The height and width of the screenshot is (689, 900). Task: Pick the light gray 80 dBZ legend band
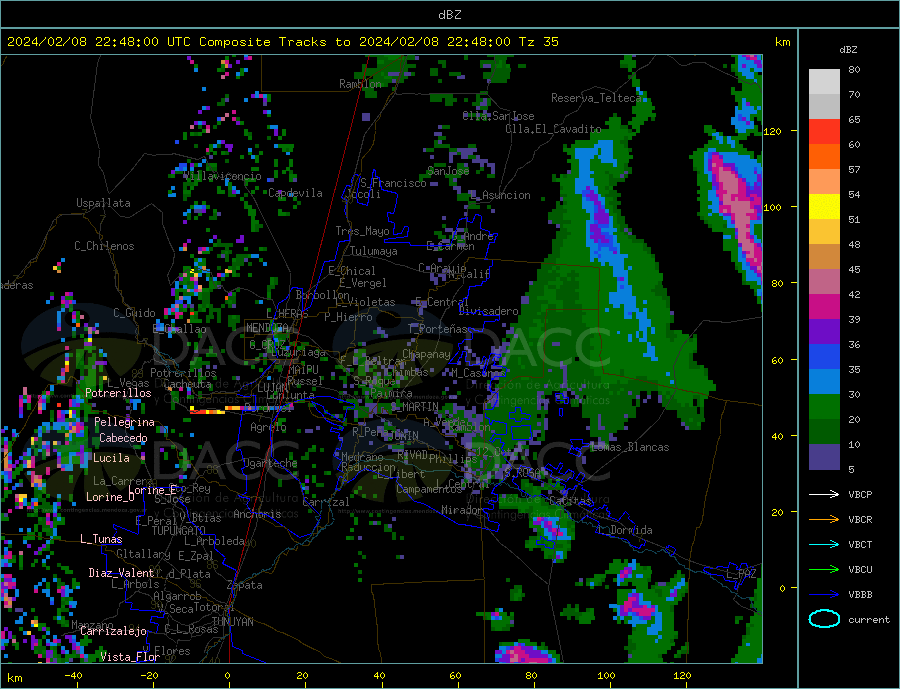point(824,82)
